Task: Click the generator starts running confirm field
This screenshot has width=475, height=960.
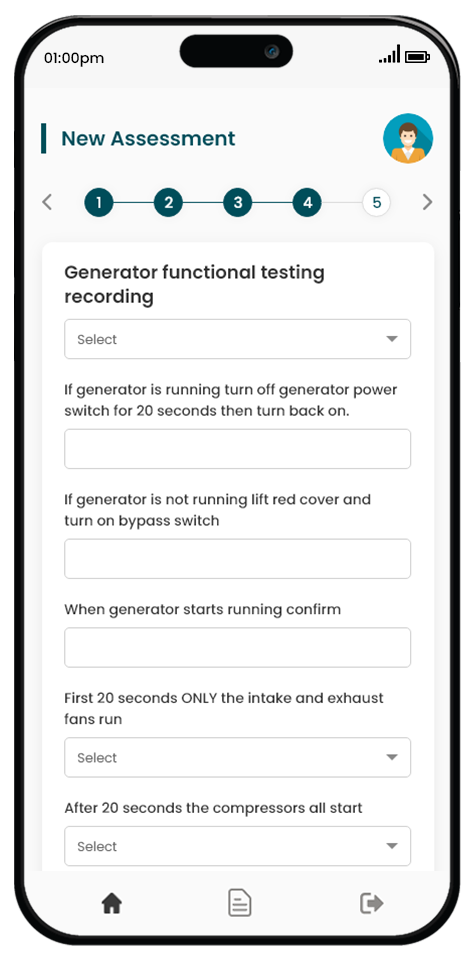Action: pos(238,647)
